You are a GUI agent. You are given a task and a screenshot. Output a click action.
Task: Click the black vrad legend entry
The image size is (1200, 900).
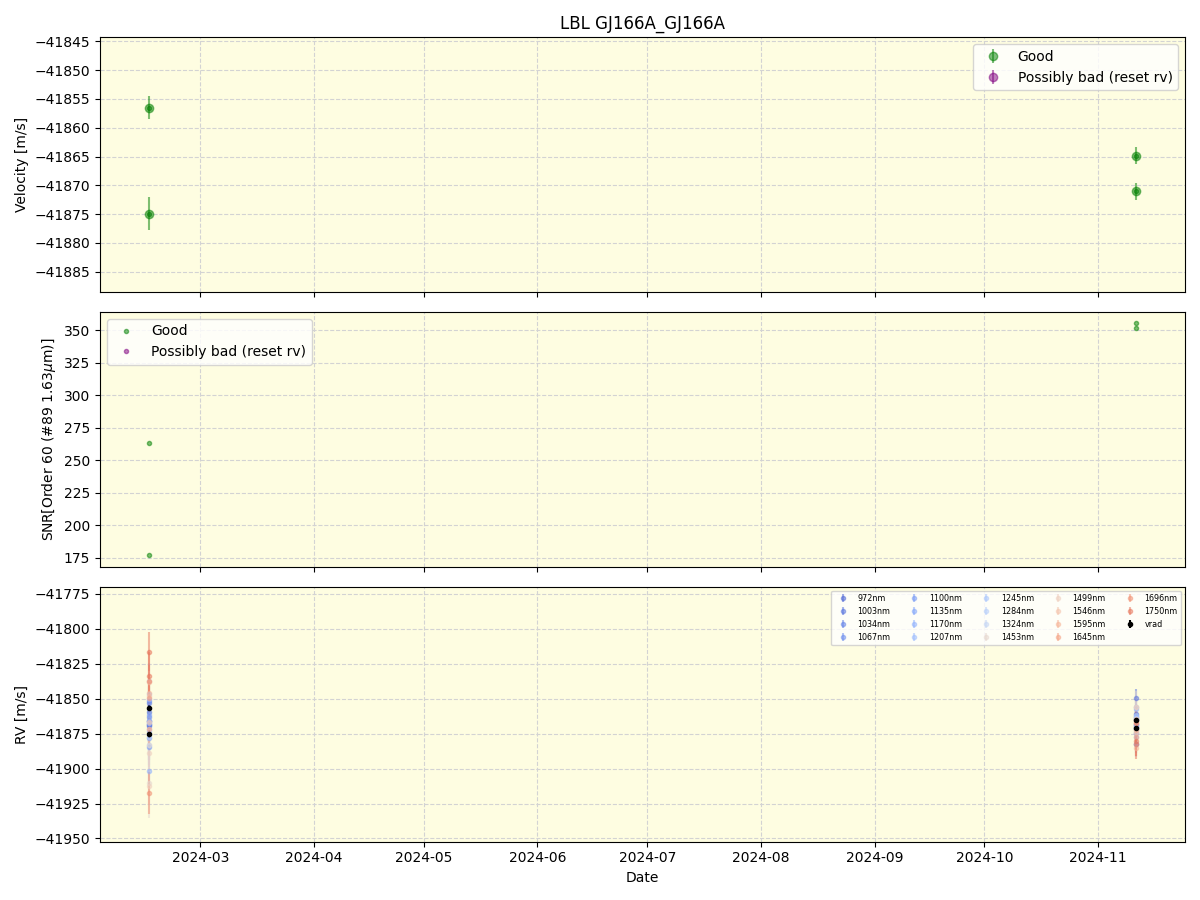pos(1145,624)
